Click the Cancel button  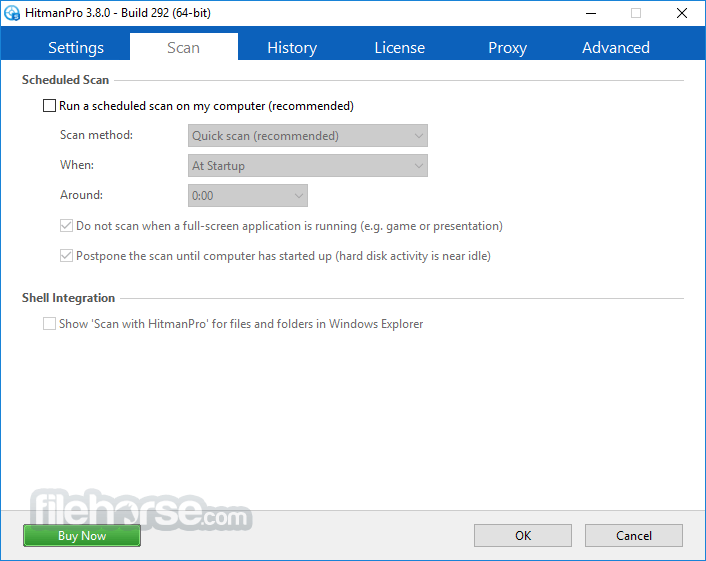(x=634, y=536)
